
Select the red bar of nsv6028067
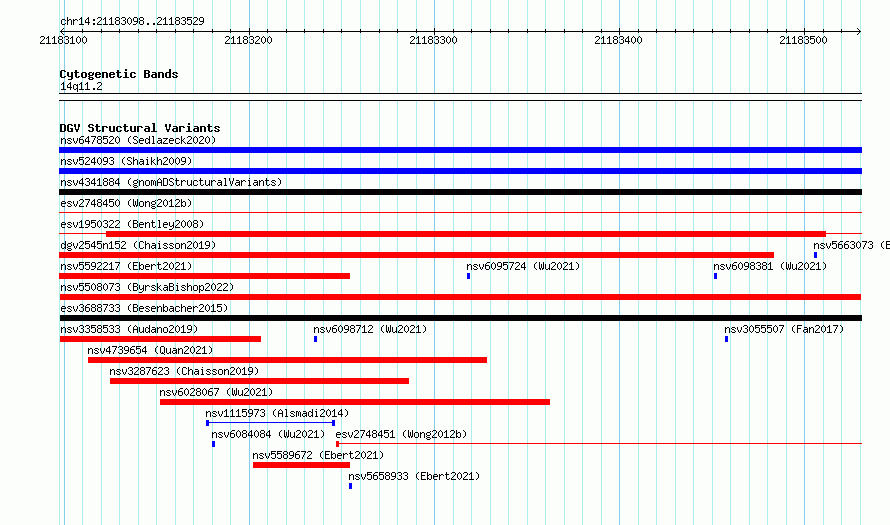click(355, 402)
